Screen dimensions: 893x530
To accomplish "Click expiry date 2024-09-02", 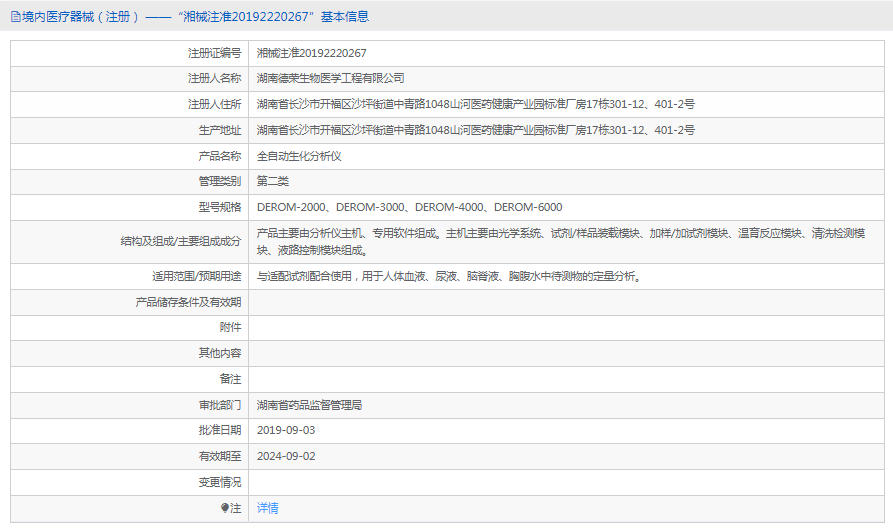I will [286, 457].
